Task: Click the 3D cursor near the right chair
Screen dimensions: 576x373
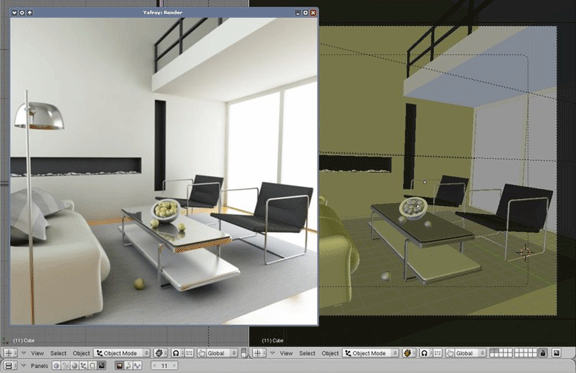Action: (525, 252)
